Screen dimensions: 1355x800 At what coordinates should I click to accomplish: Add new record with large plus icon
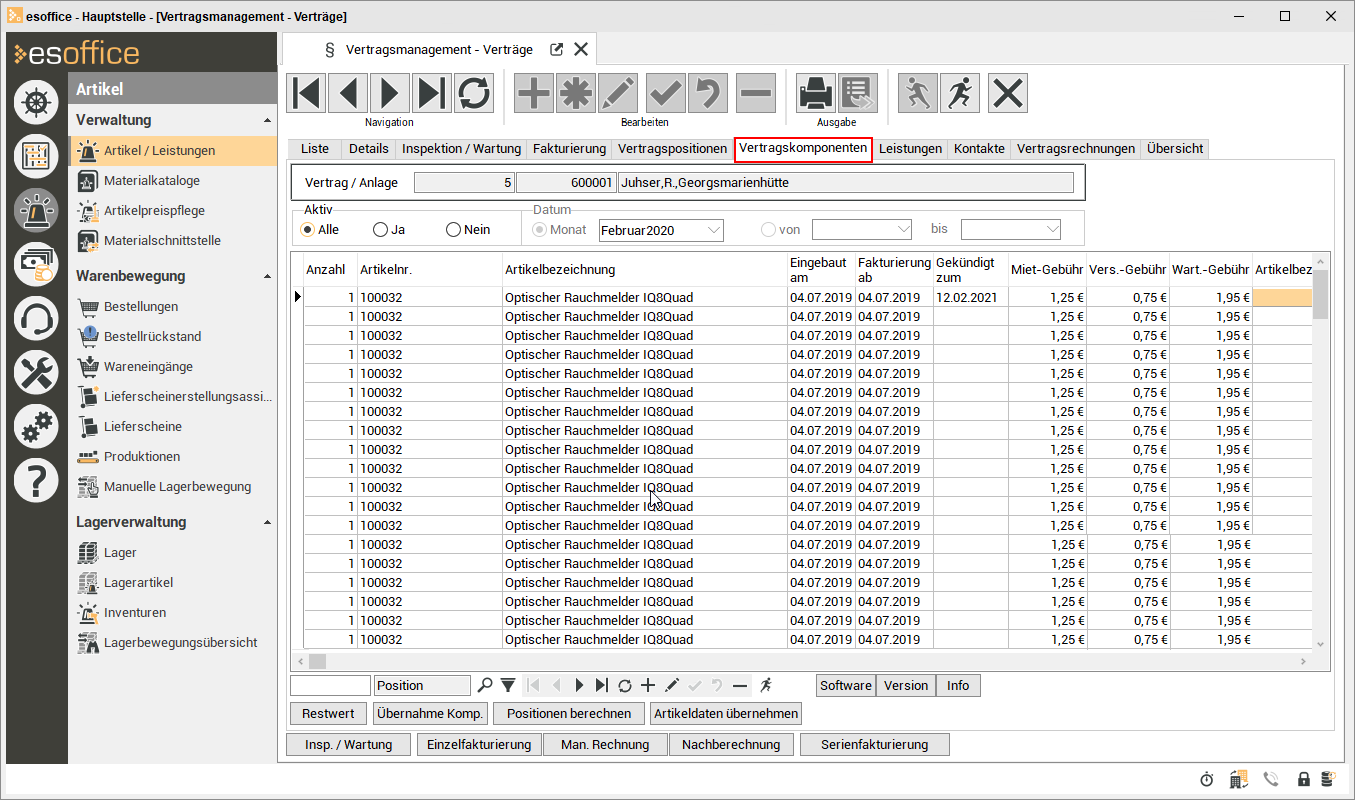point(533,93)
